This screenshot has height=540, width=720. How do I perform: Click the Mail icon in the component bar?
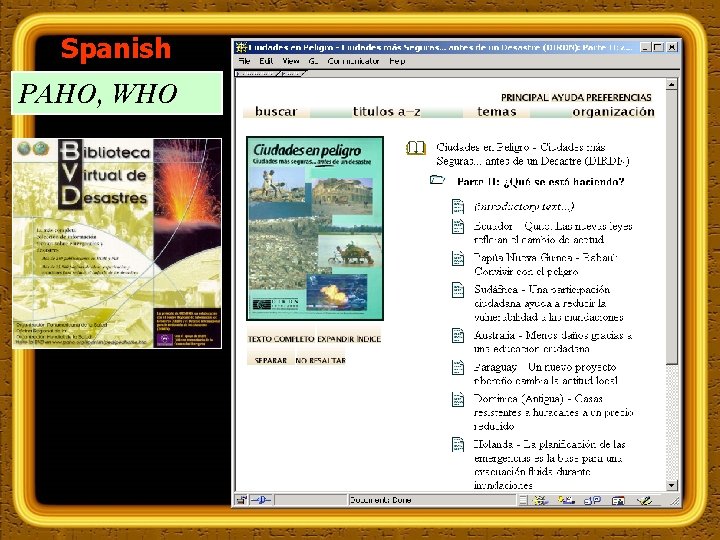coord(566,500)
